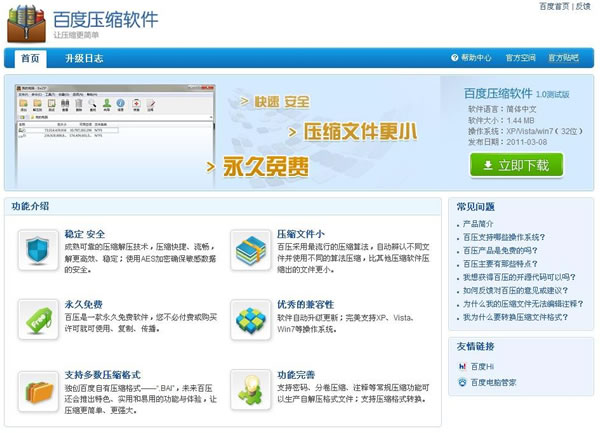This screenshot has width=600, height=433.
Task: Open the 升级日志 tab
Action: [x=84, y=59]
